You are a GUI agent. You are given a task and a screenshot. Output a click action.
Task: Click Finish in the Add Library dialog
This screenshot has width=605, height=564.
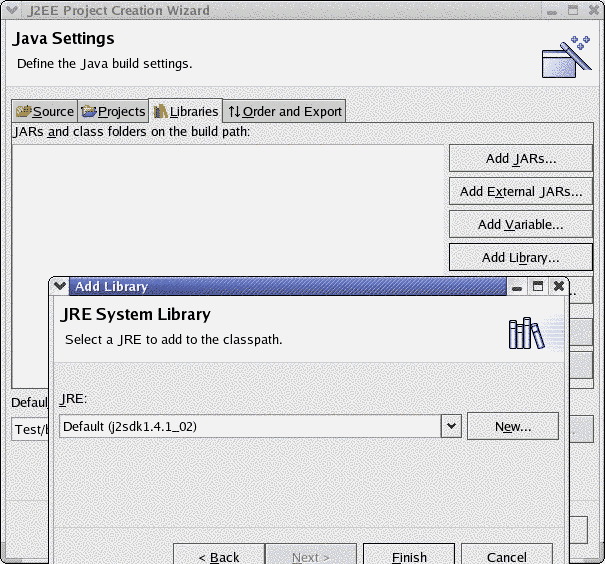409,556
